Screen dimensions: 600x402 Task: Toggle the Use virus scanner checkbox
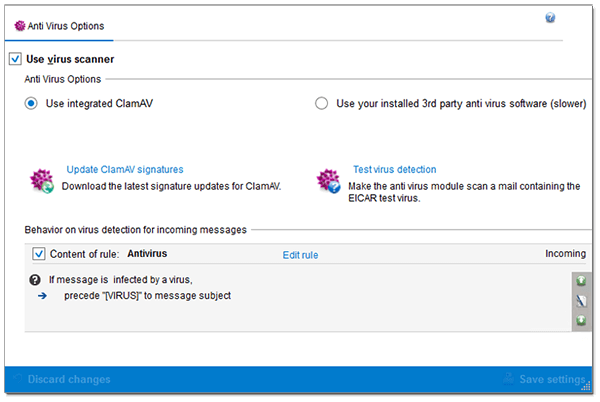15,59
